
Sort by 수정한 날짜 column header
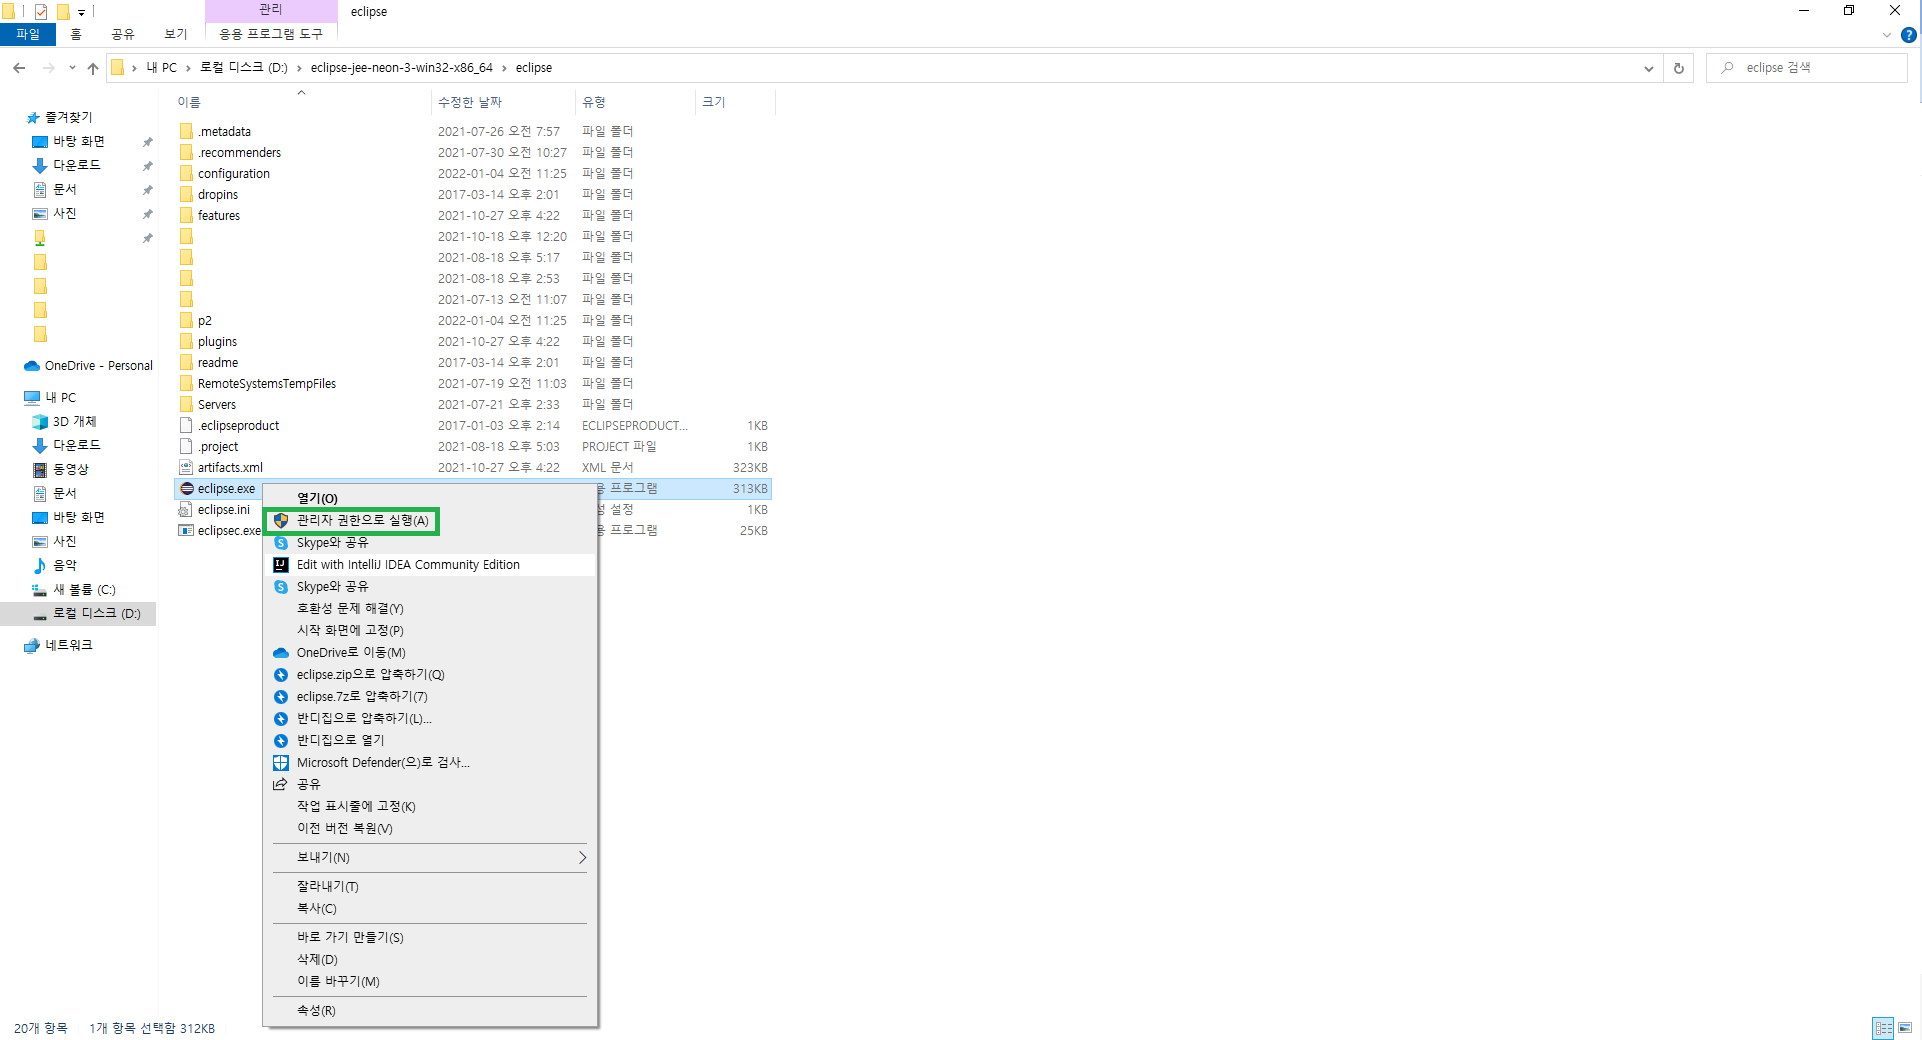tap(504, 102)
